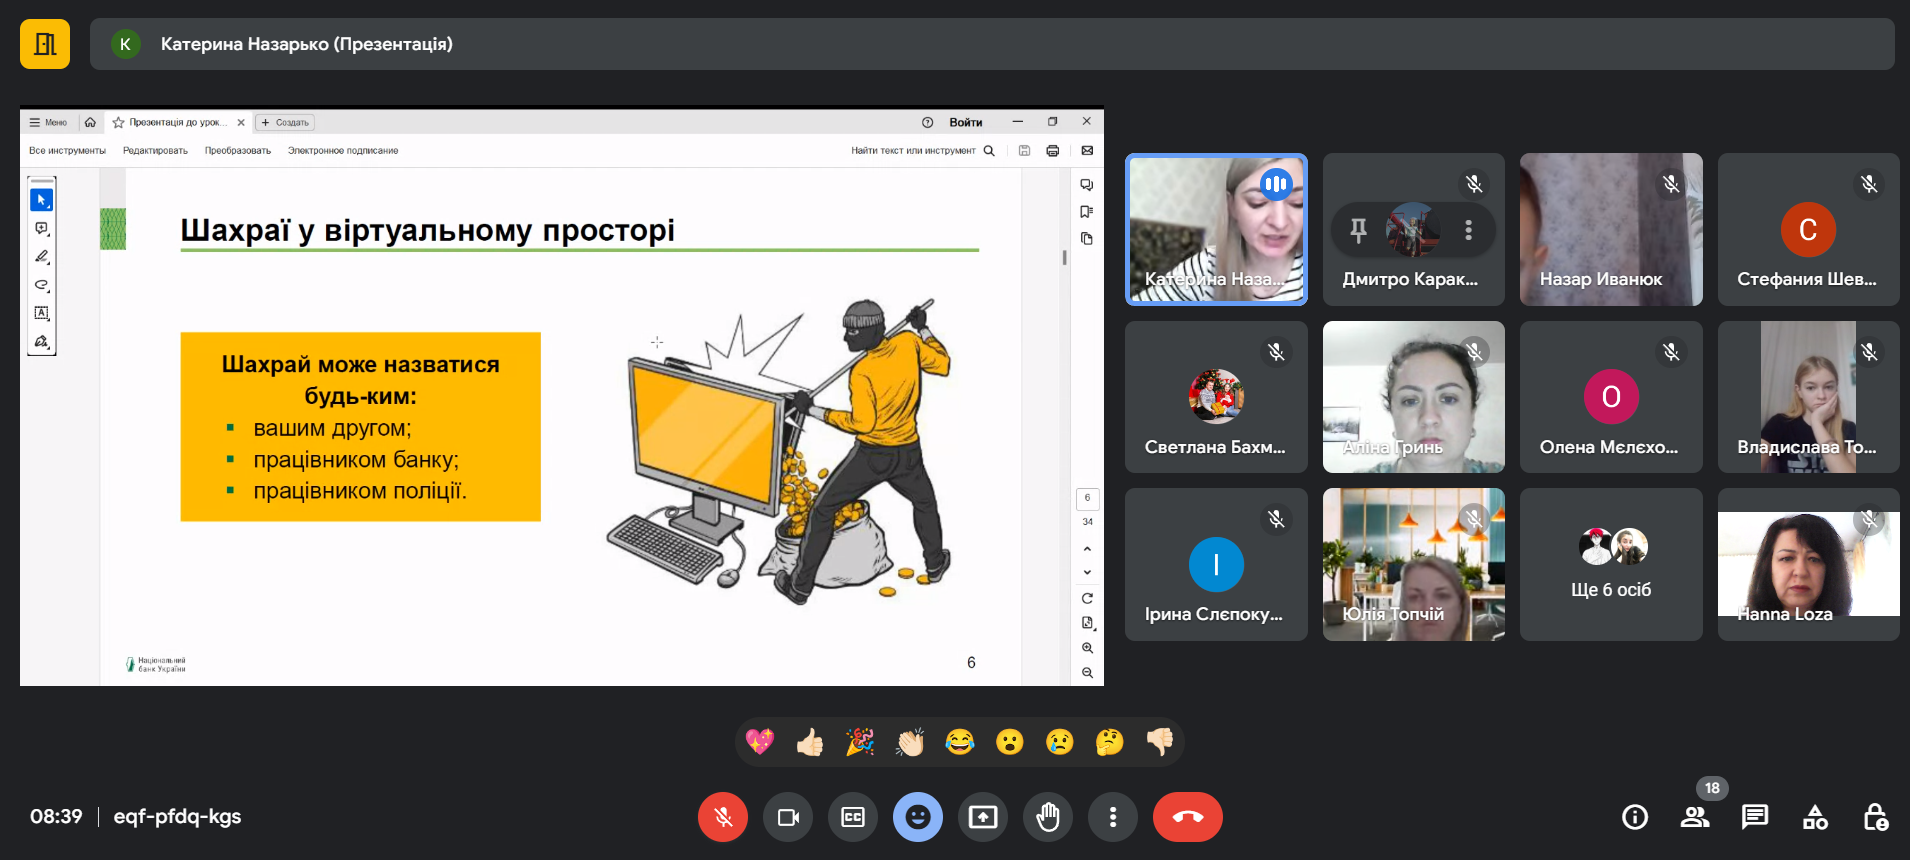Open meeting details info icon
This screenshot has height=860, width=1910.
tap(1635, 817)
